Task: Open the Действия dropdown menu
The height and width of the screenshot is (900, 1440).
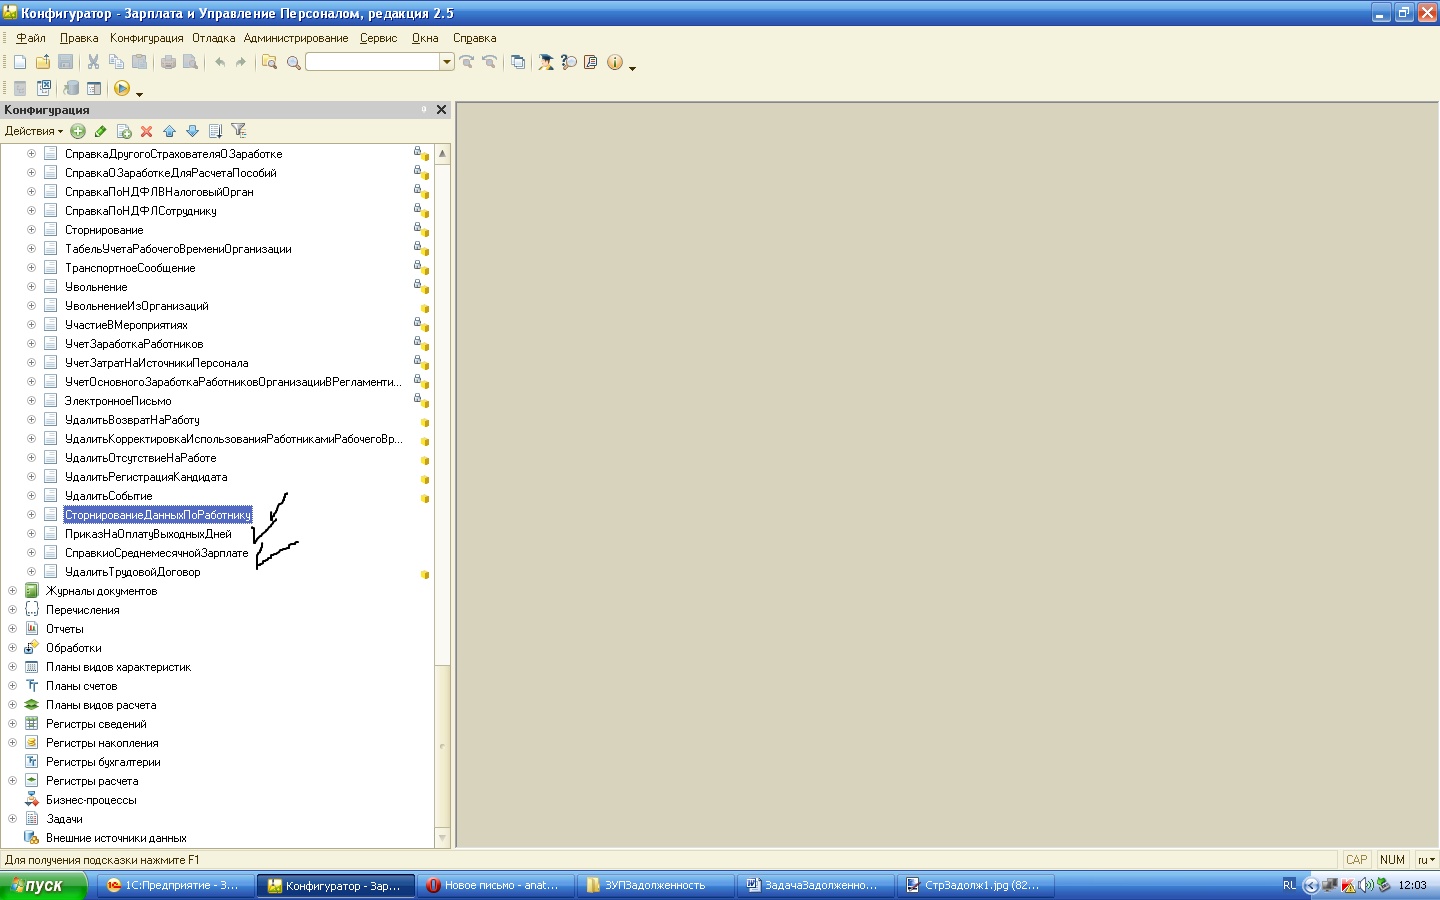Action: coord(33,131)
